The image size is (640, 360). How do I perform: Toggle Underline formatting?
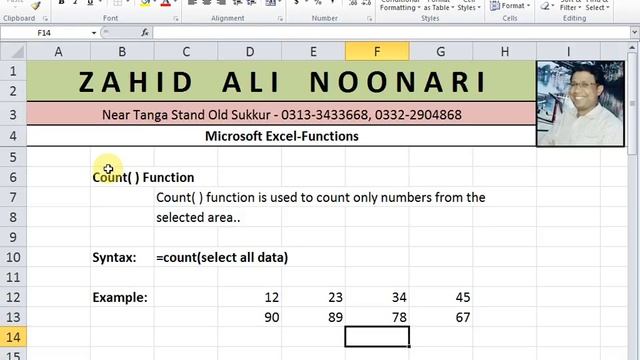tap(90, 3)
